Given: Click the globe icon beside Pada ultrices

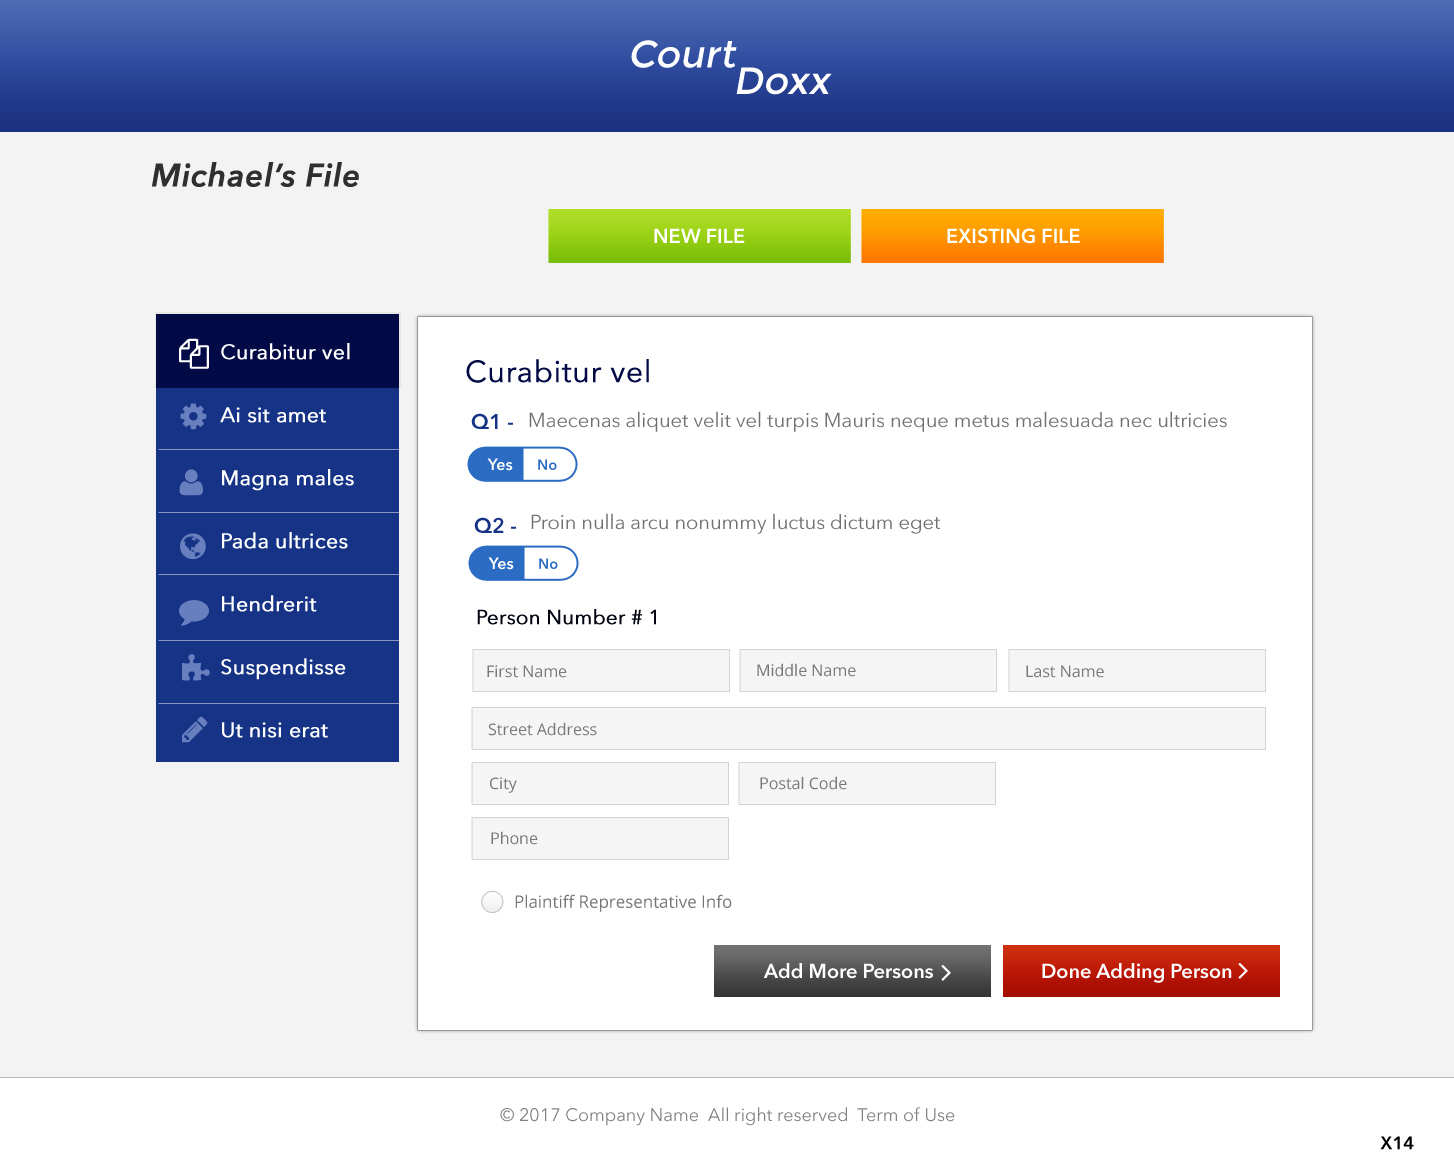Looking at the screenshot, I should coord(193,545).
